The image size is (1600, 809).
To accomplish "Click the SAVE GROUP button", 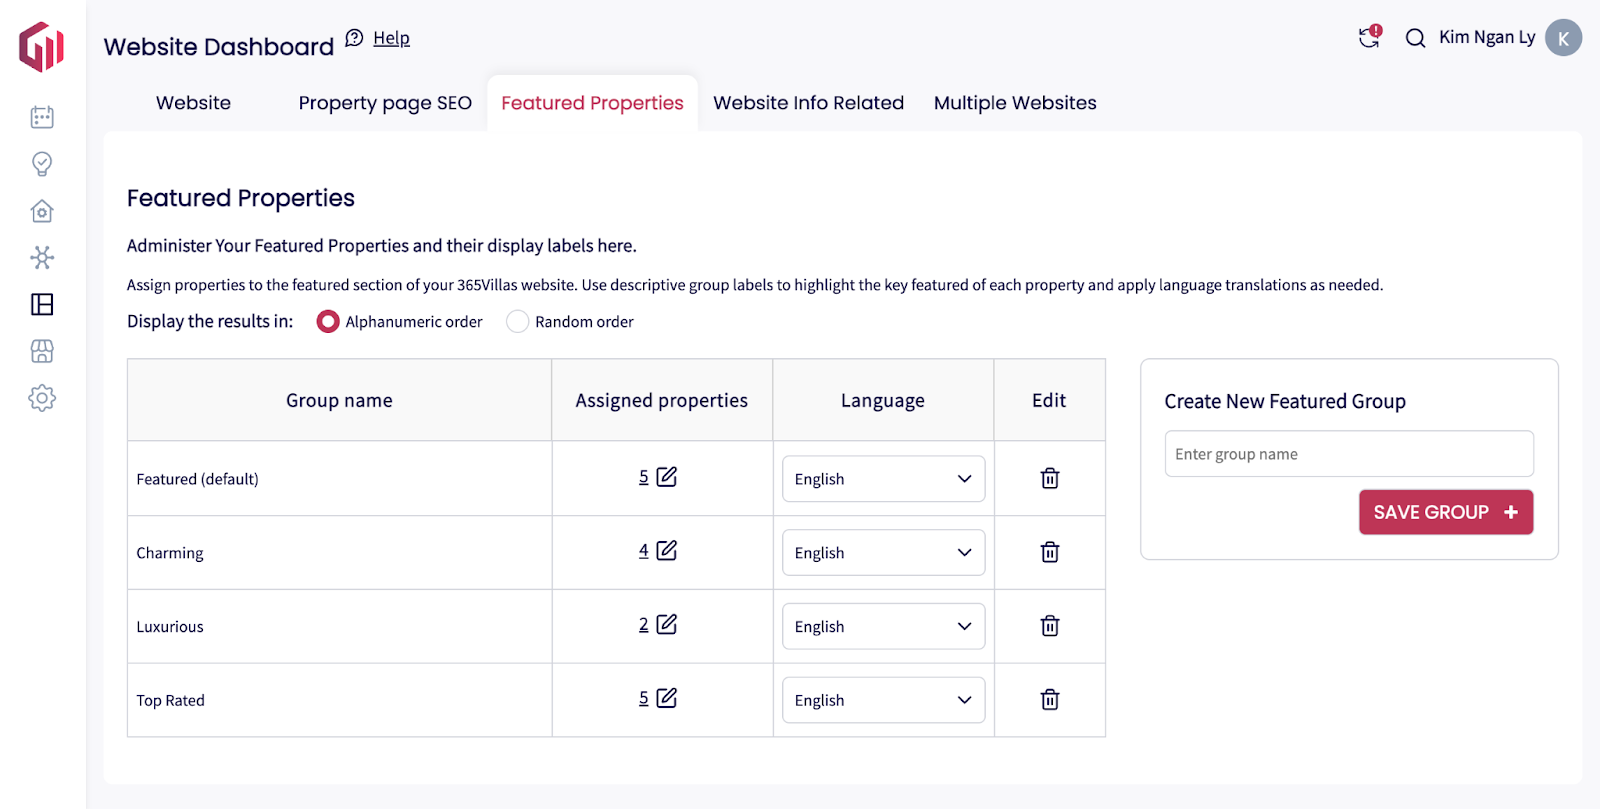I will tap(1446, 512).
